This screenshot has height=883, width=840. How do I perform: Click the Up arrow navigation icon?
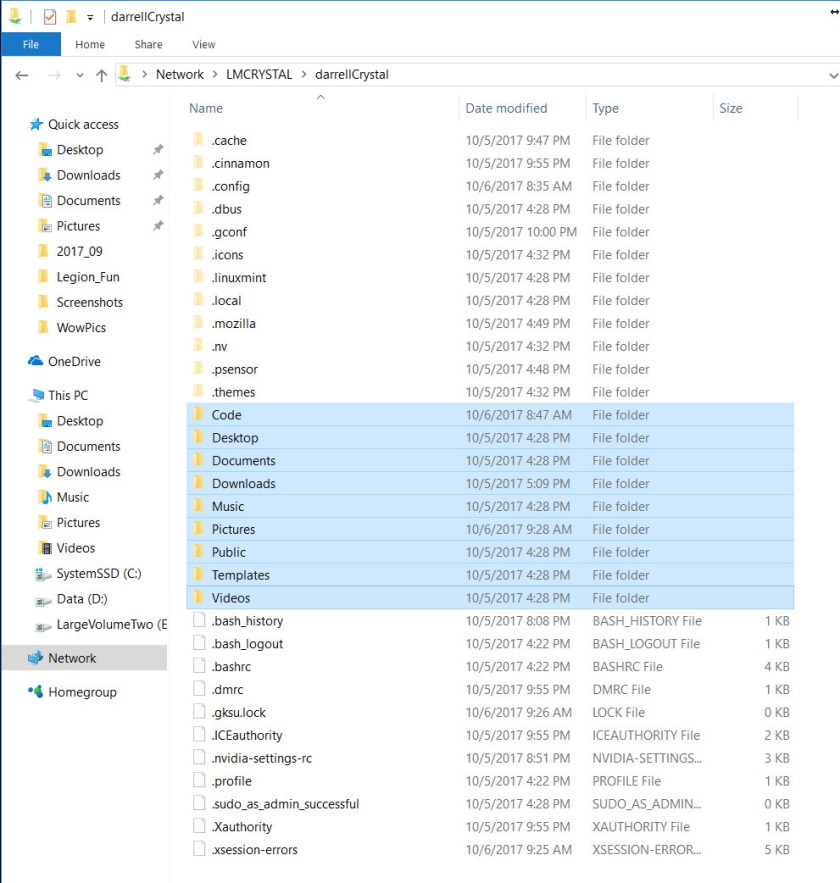tap(101, 75)
